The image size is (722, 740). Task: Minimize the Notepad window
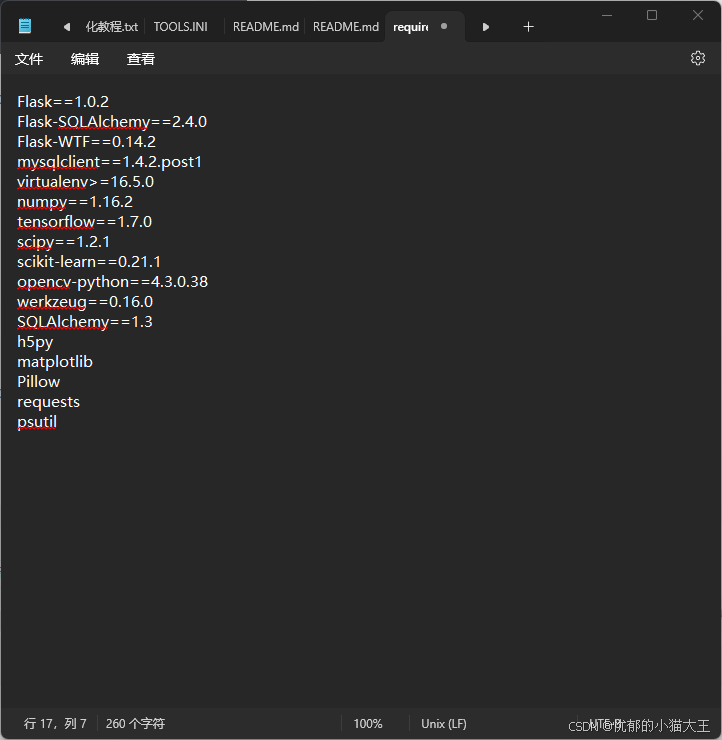click(x=607, y=16)
